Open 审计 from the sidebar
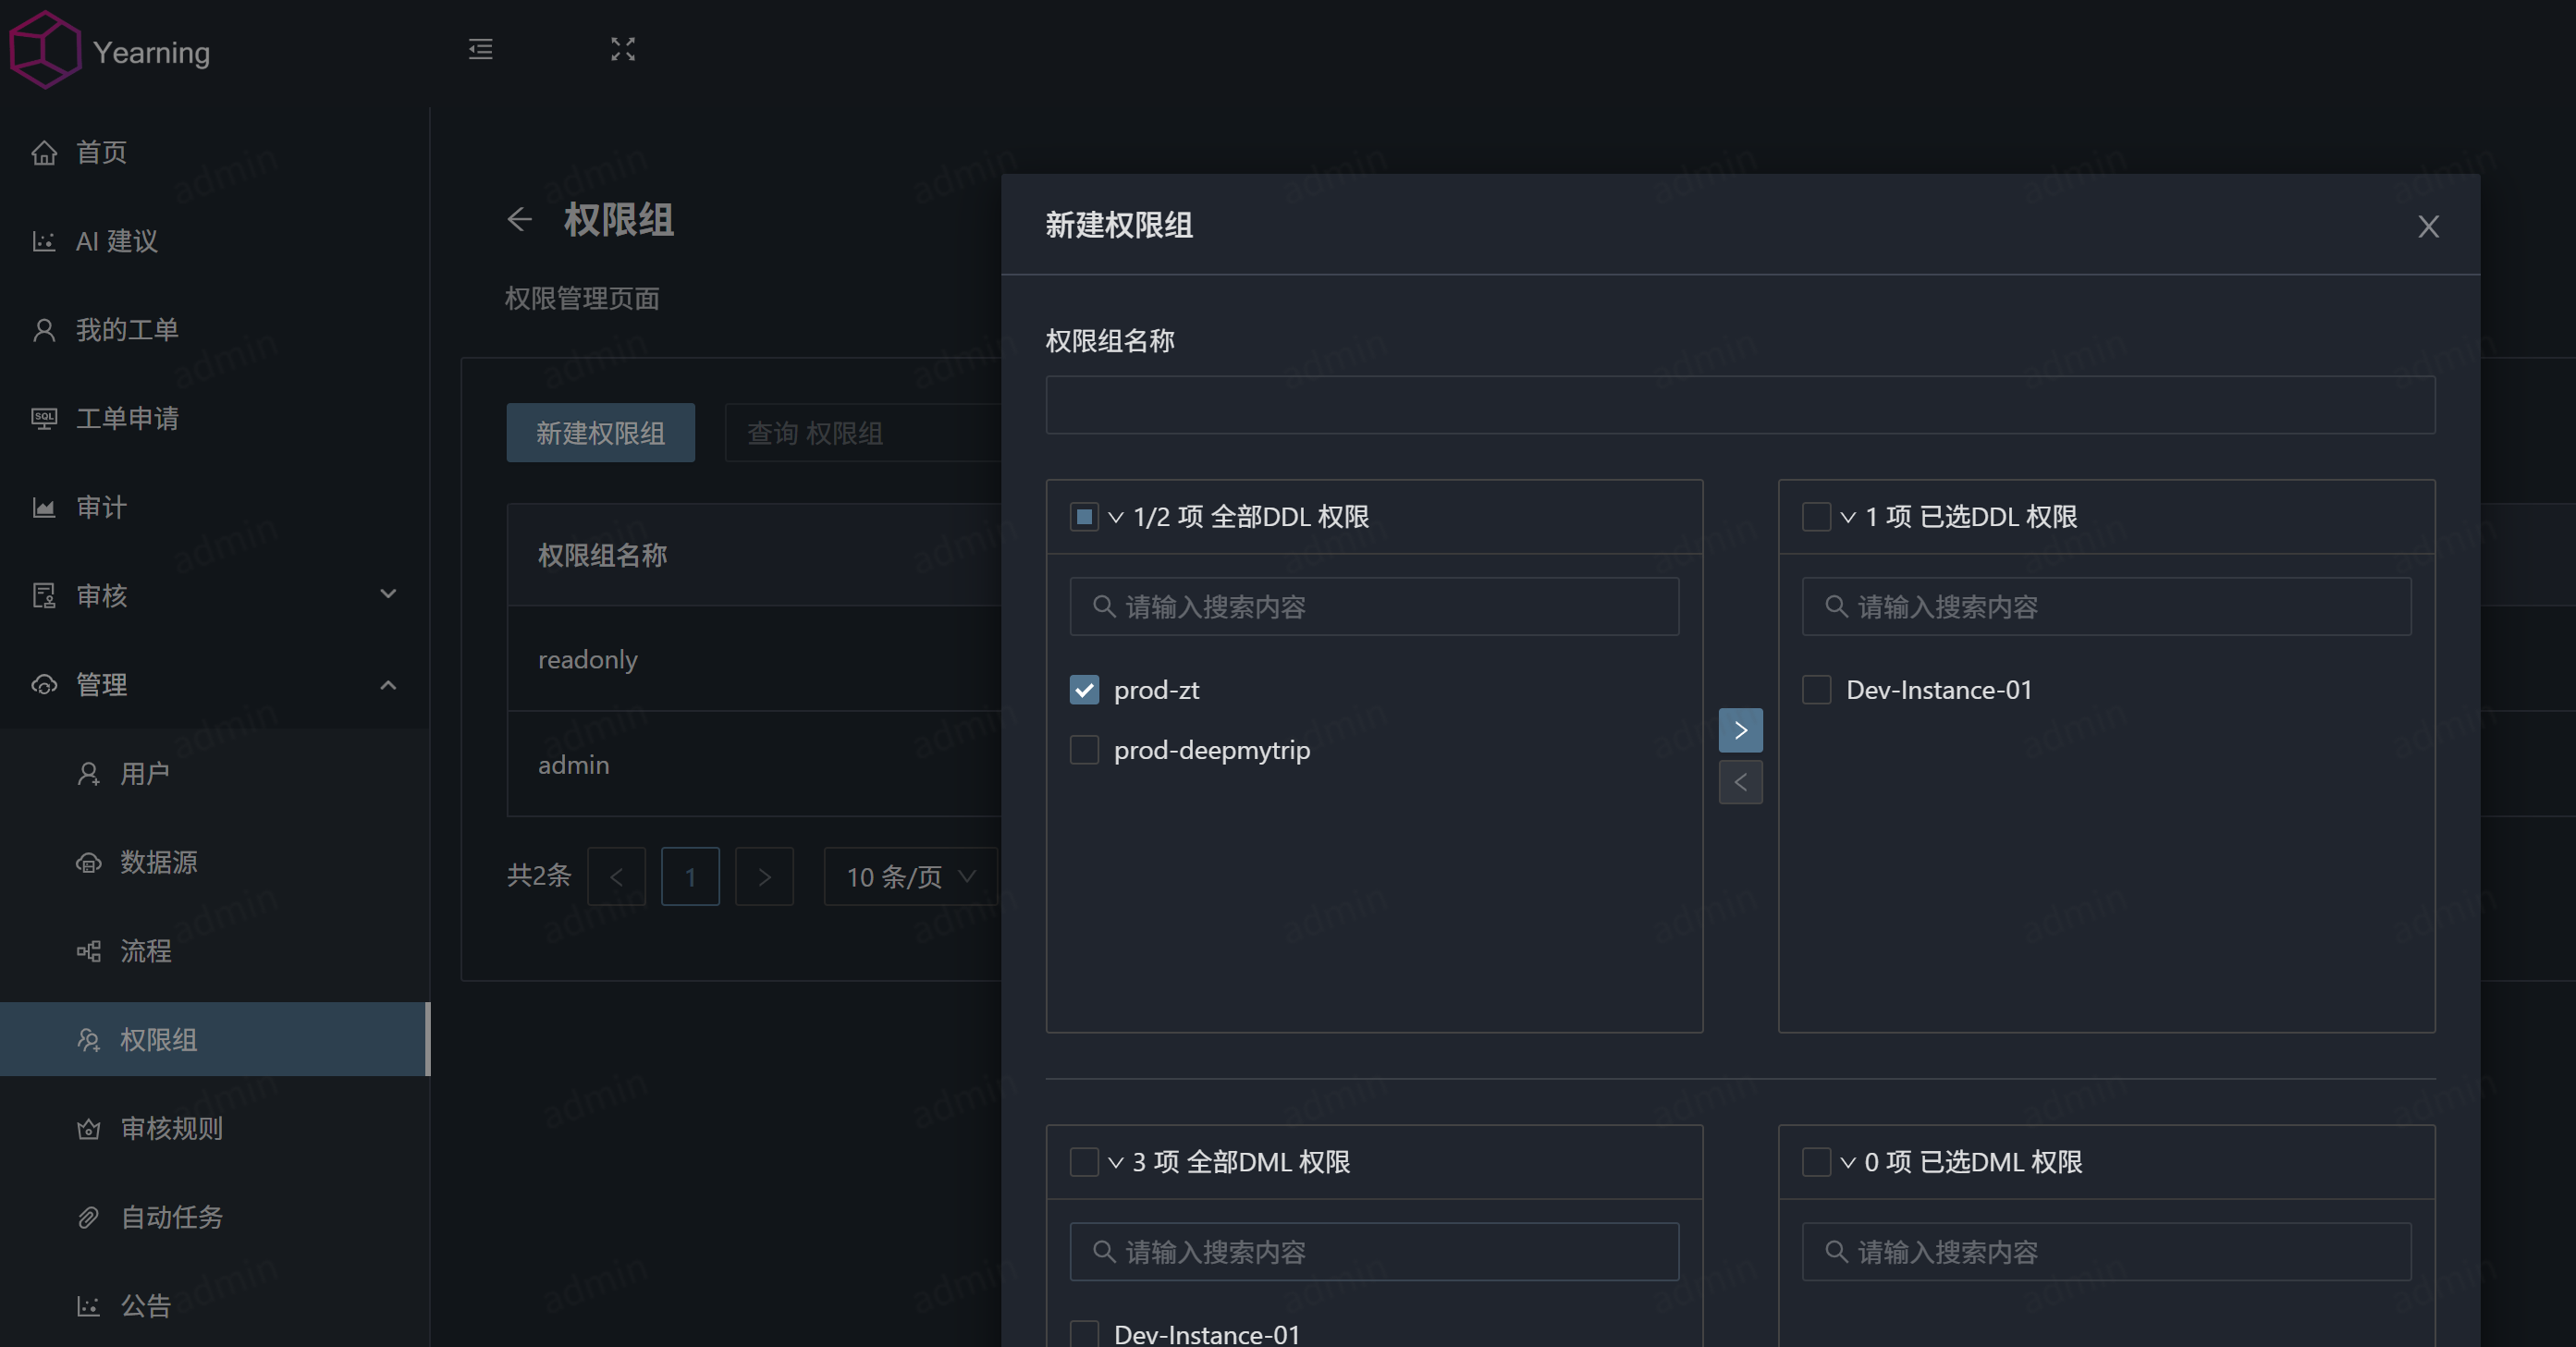Screen dimensions: 2576x1347 point(102,507)
